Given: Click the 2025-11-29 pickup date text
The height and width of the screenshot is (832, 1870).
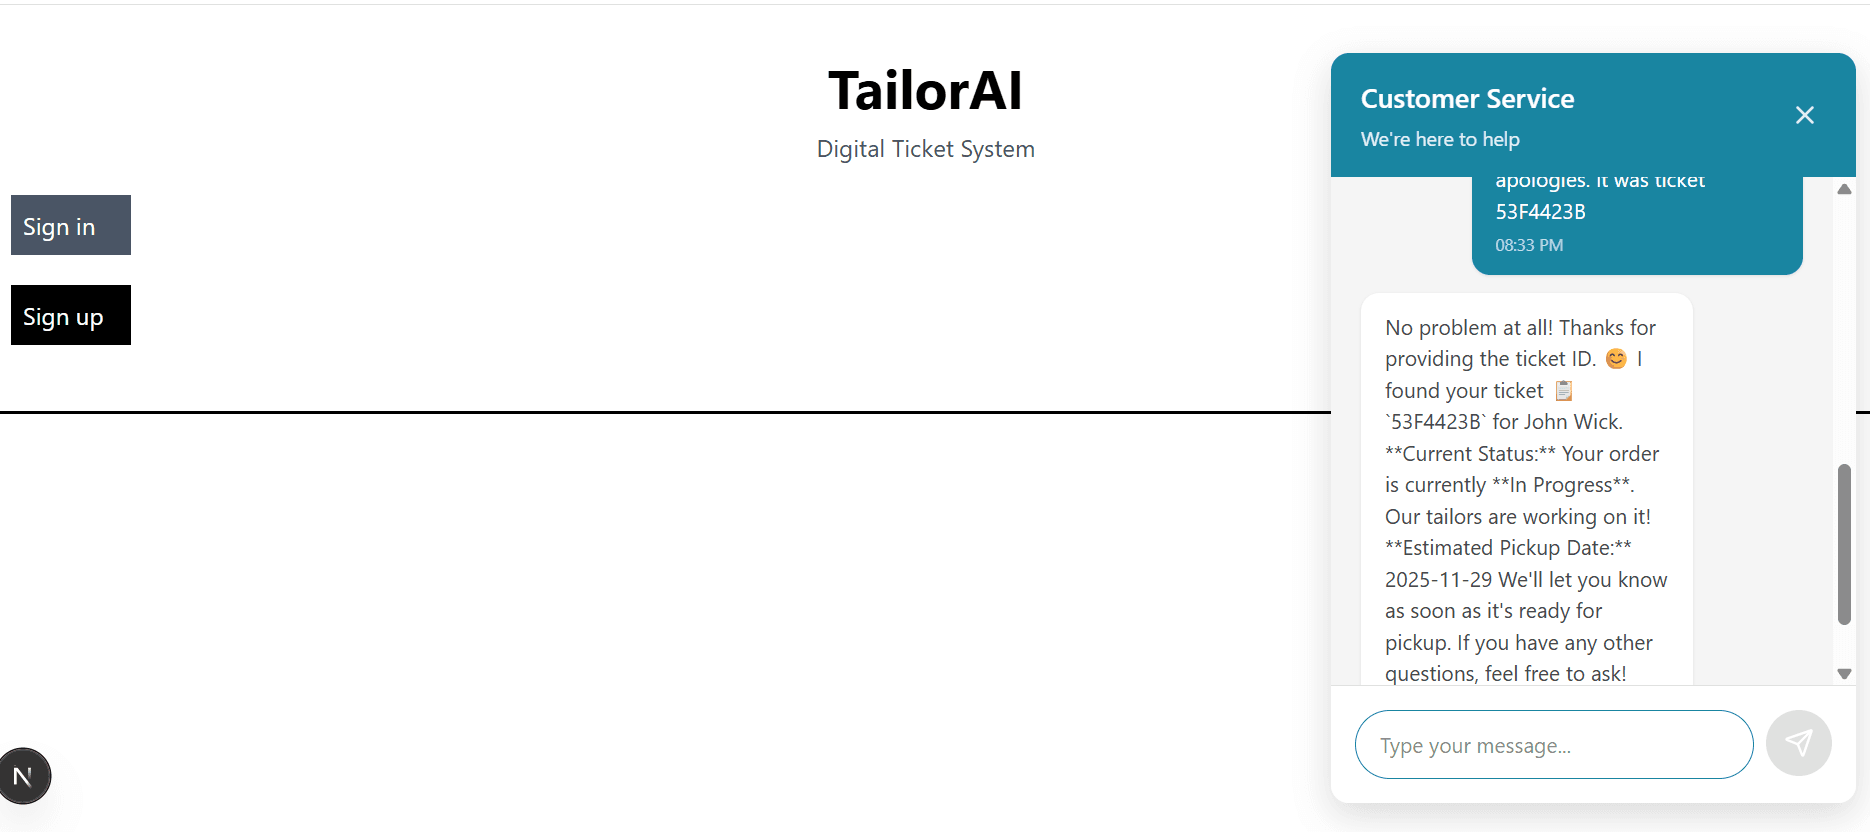Looking at the screenshot, I should point(1440,579).
